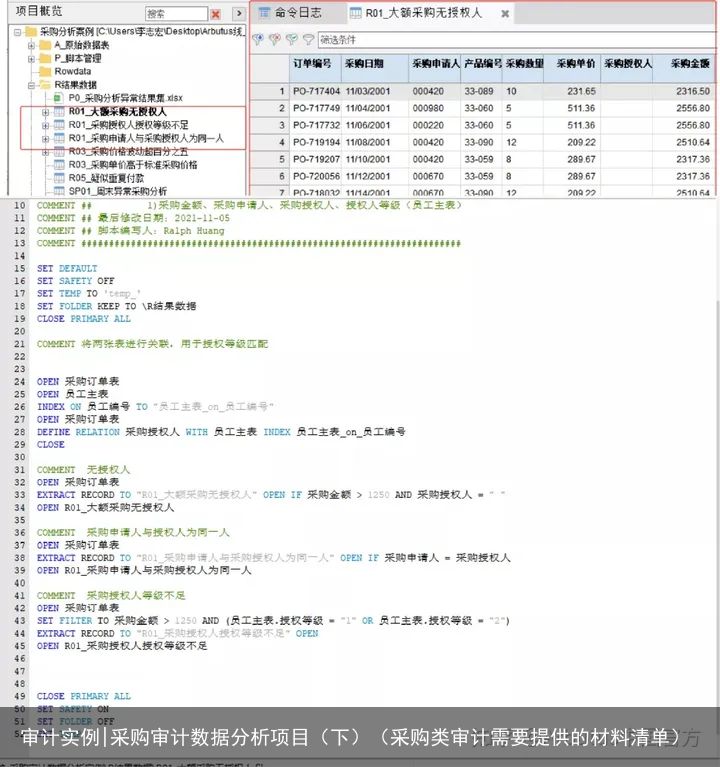Click the Excel icon of P0_采购分析异常结果集.xlsx
Image resolution: width=720 pixels, height=767 pixels.
(x=58, y=98)
